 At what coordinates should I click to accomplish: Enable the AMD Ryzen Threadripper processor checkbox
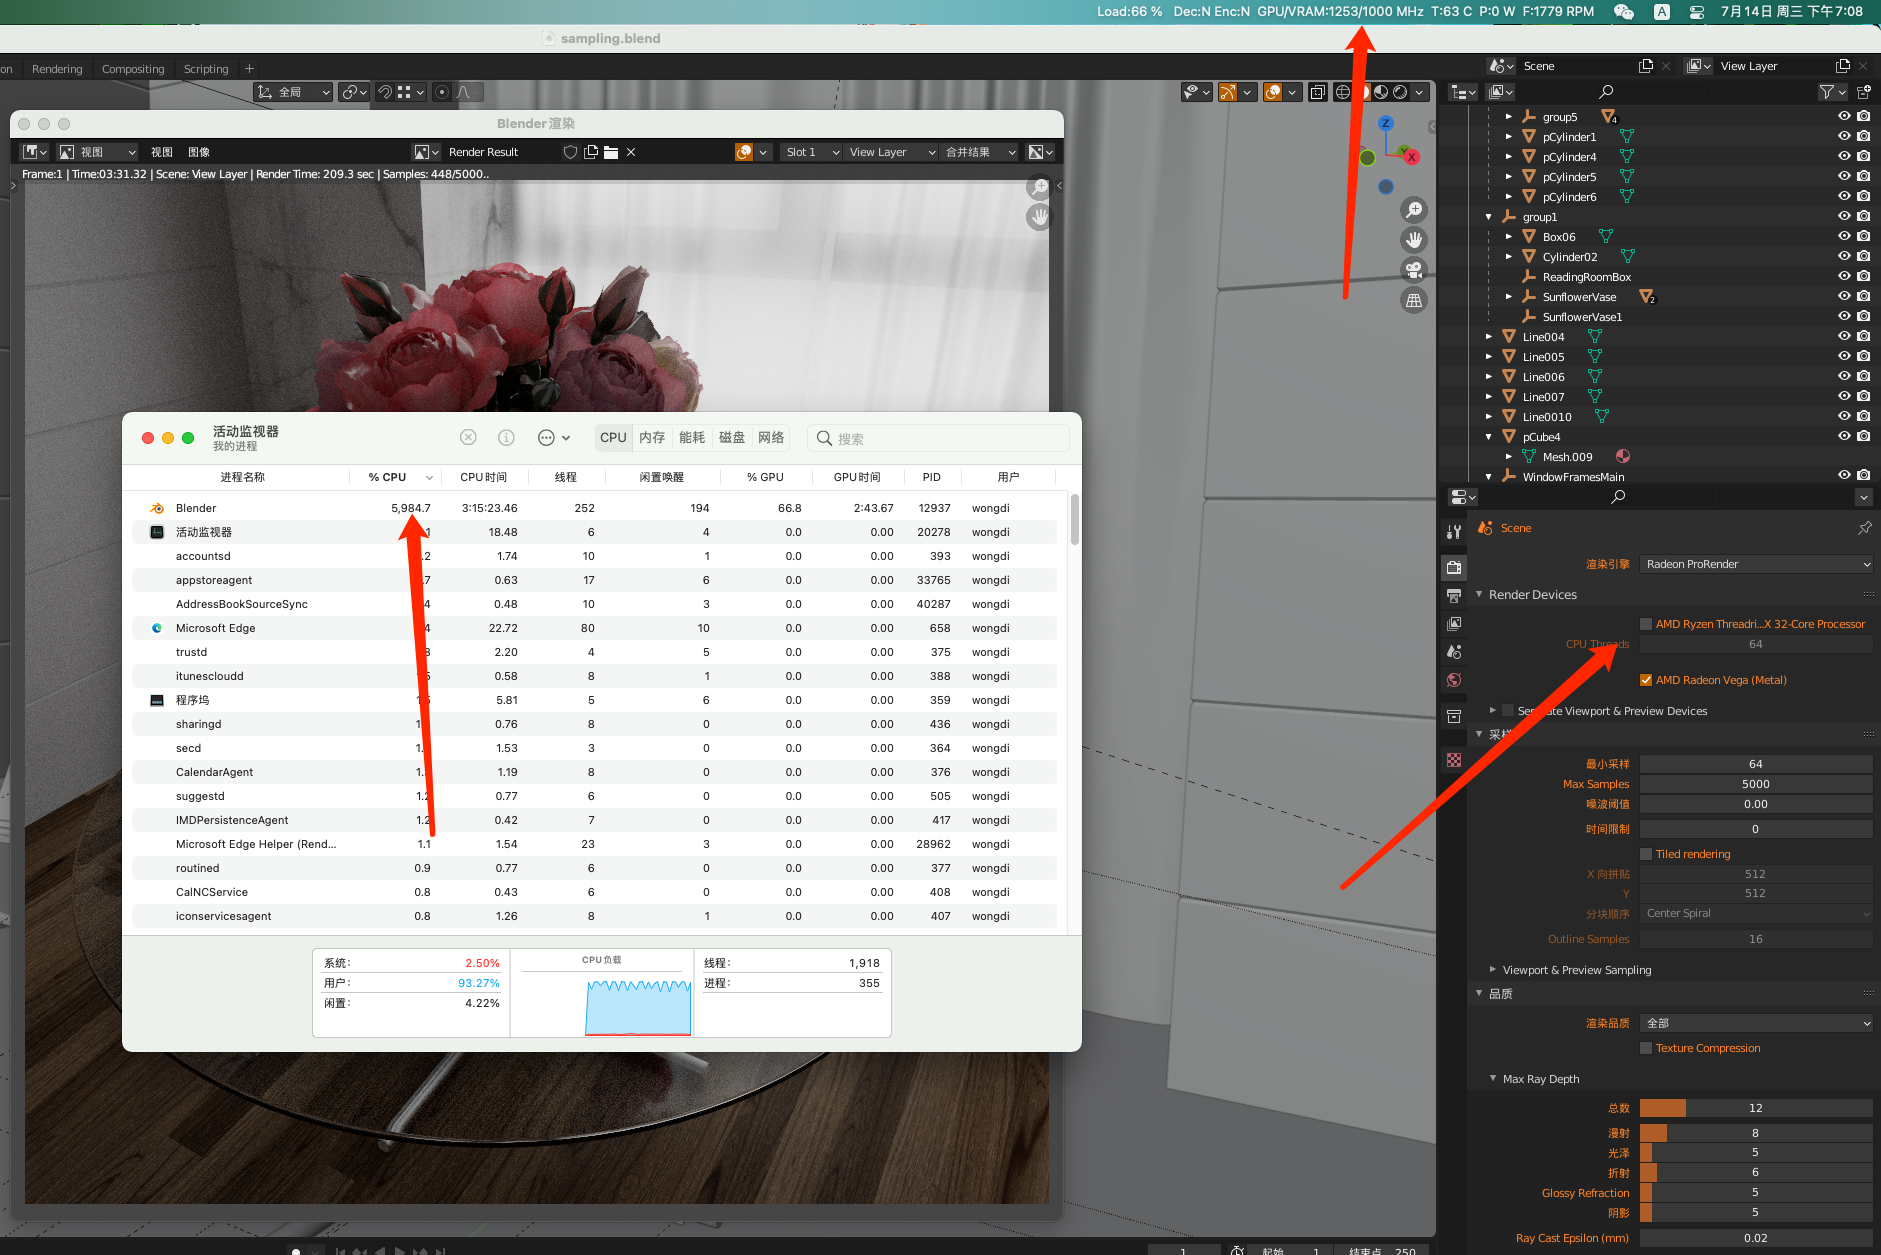1646,623
